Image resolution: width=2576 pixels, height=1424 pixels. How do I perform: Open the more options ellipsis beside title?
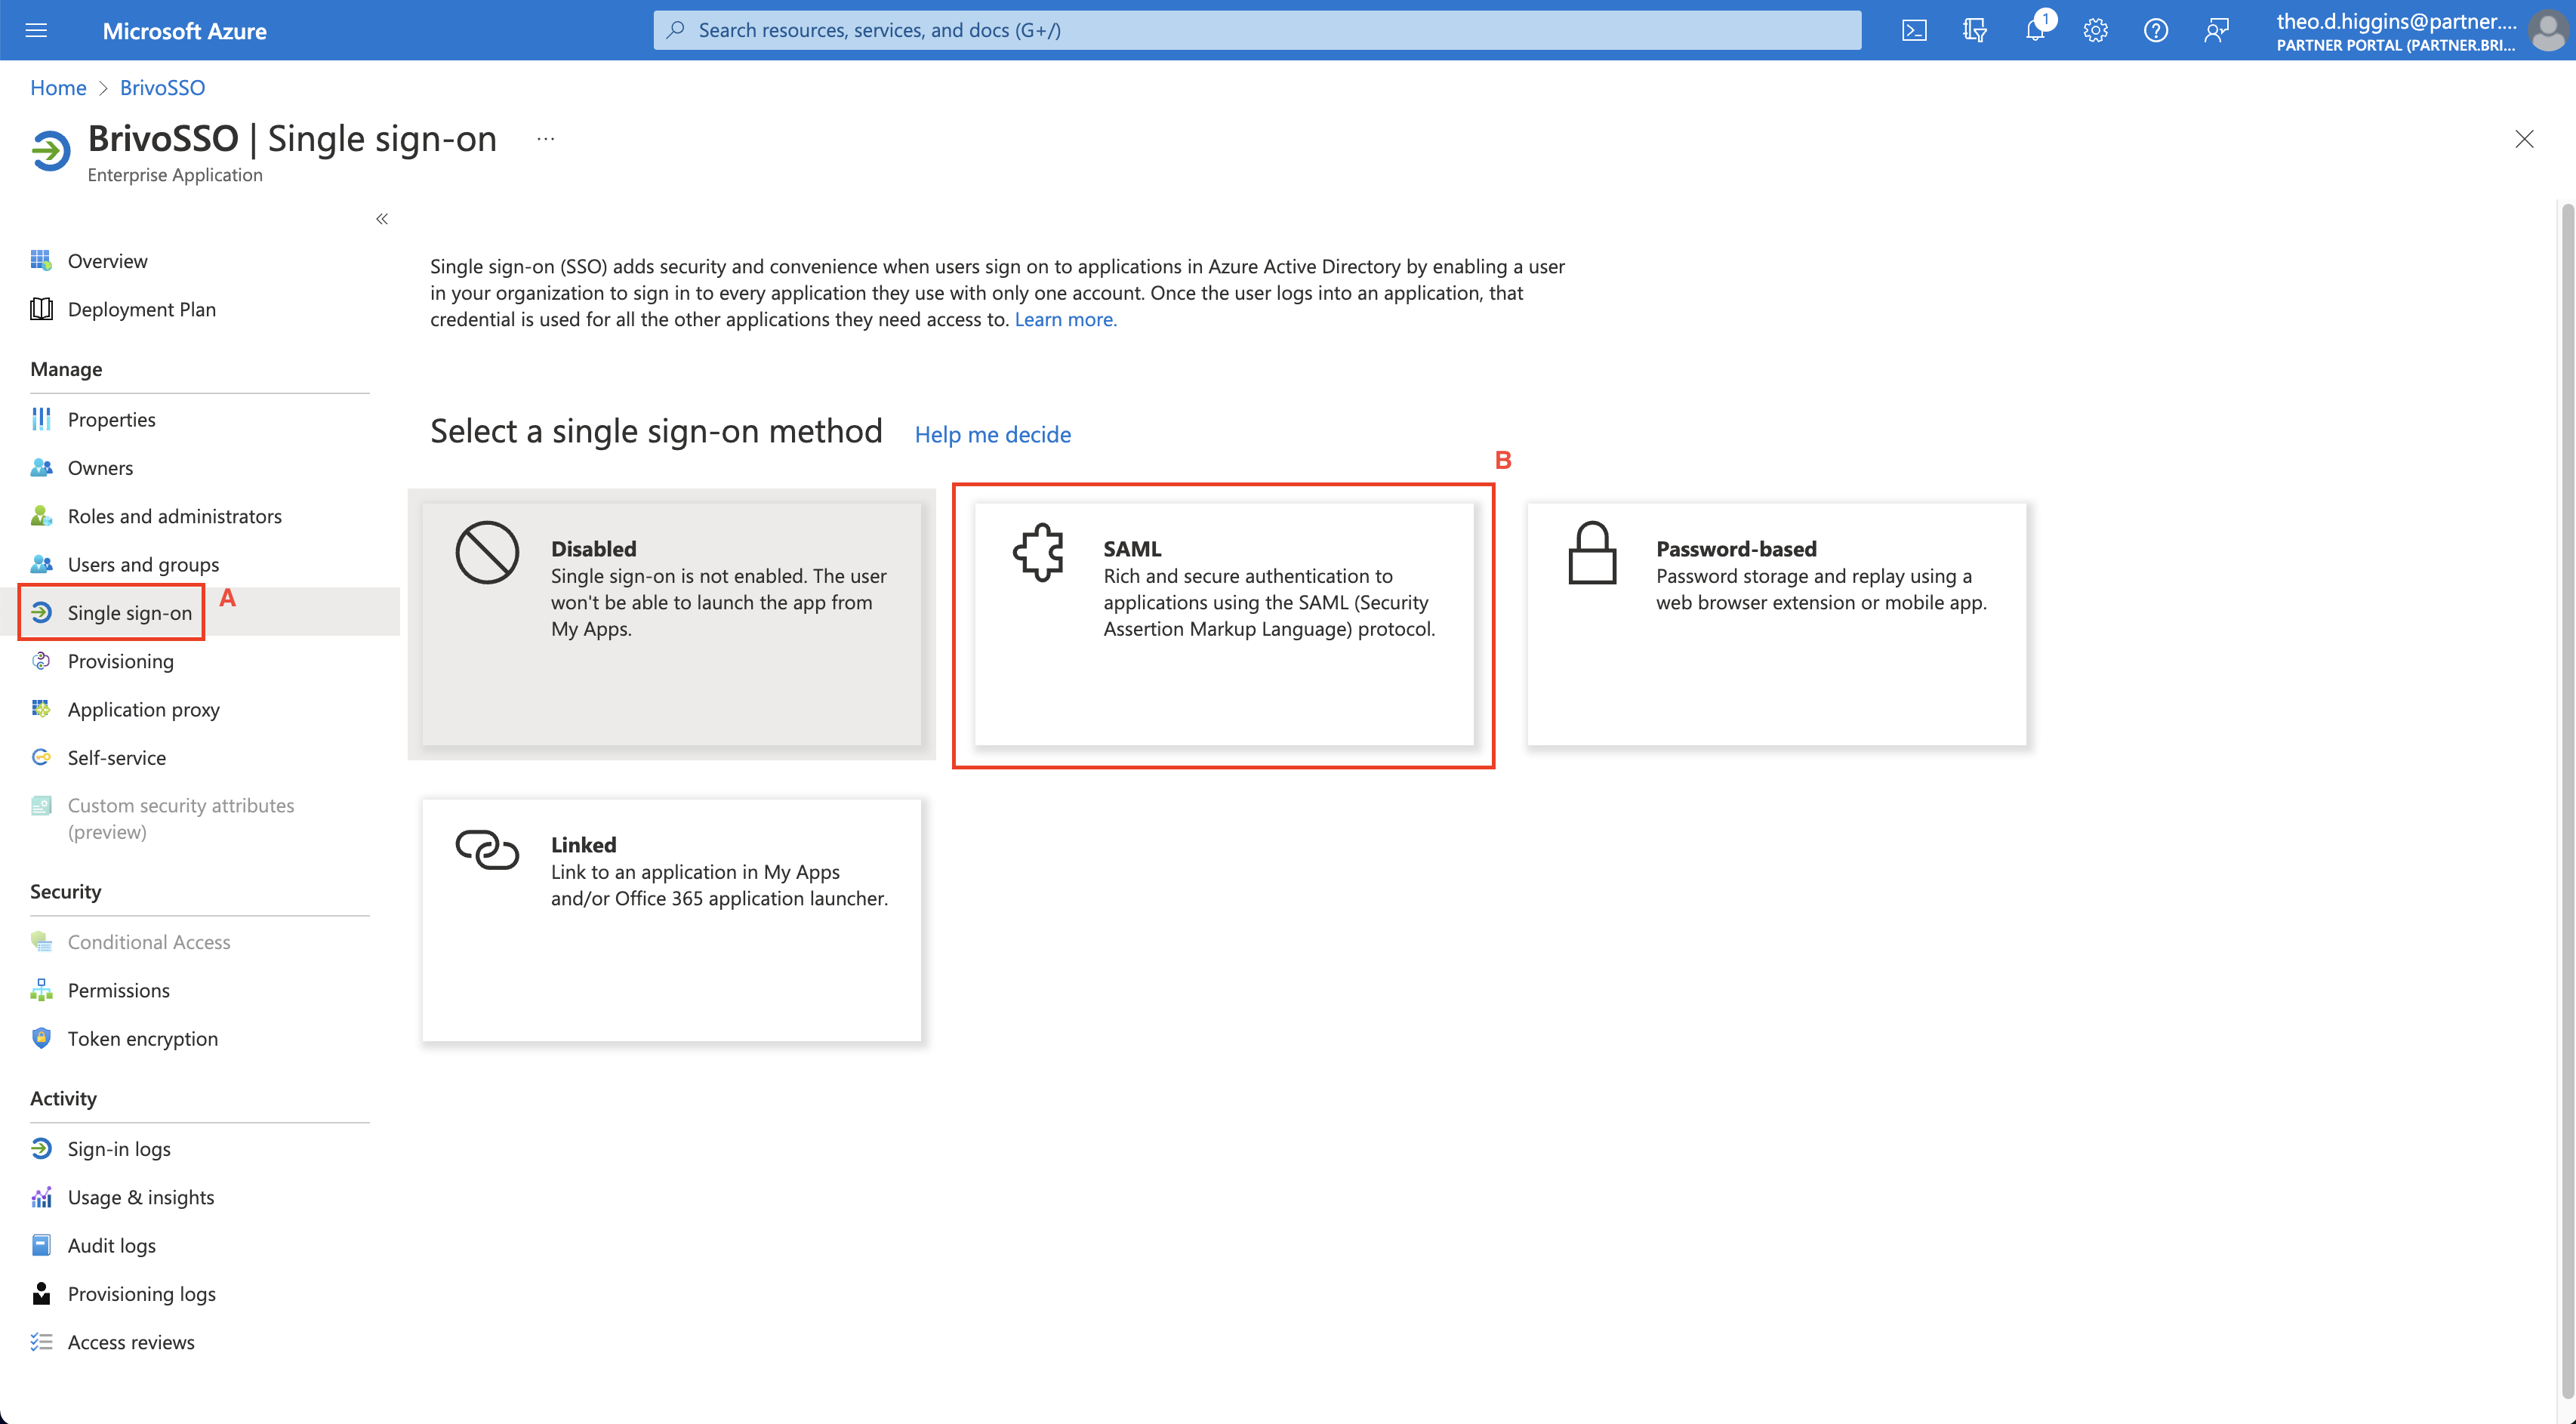click(545, 139)
